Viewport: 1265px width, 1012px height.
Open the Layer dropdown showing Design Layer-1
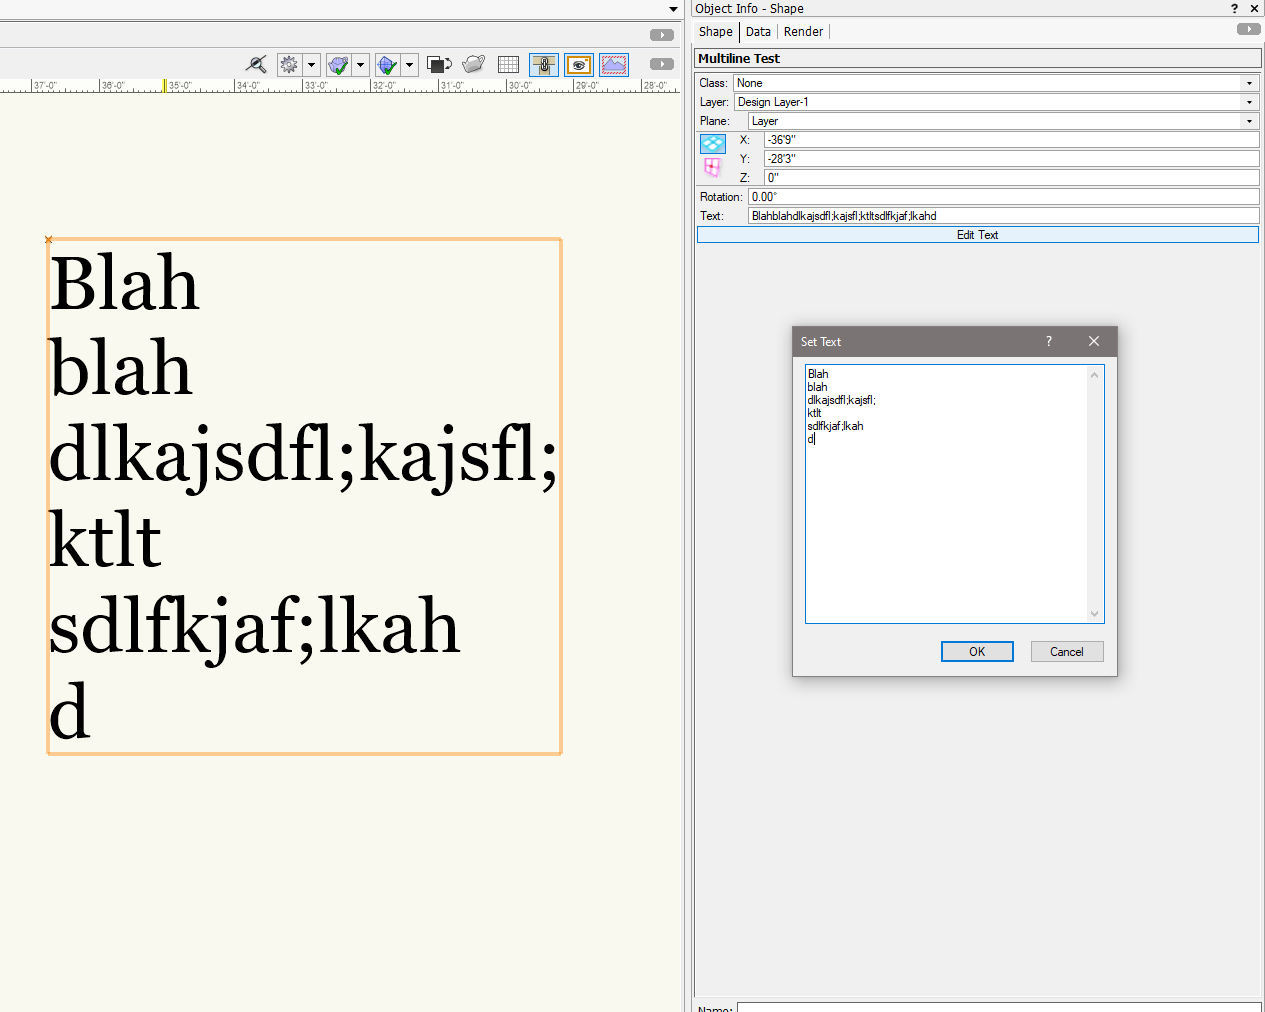pos(995,102)
